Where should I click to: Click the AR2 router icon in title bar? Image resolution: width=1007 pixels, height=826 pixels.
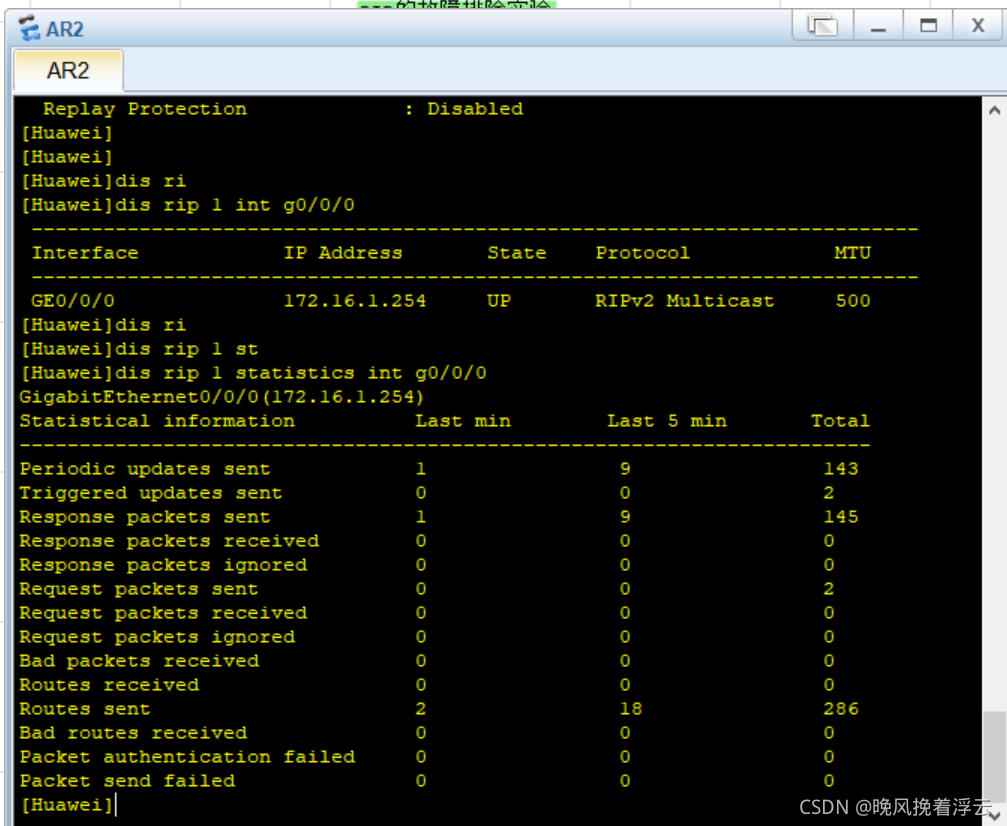coord(28,28)
